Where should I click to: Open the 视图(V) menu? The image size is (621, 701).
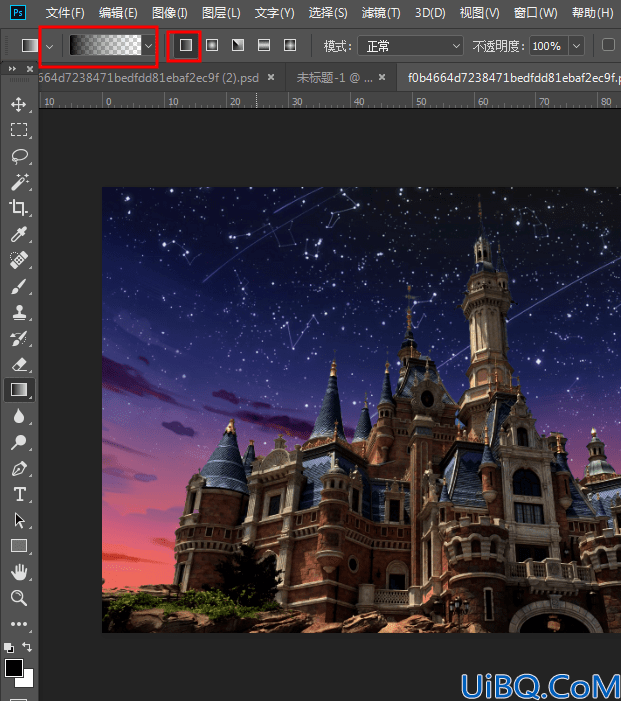point(479,13)
